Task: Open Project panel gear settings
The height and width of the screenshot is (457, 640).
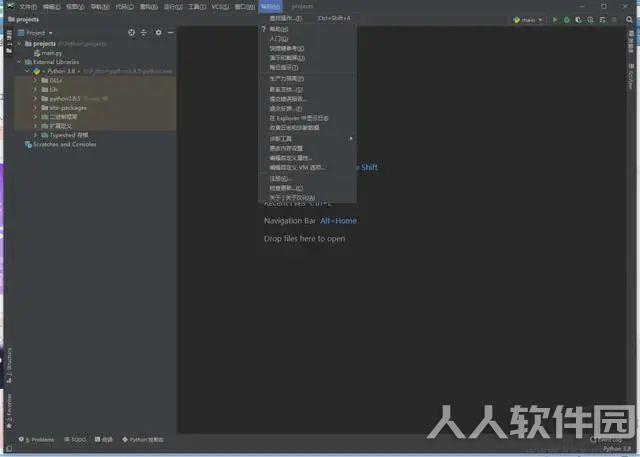Action: [158, 33]
